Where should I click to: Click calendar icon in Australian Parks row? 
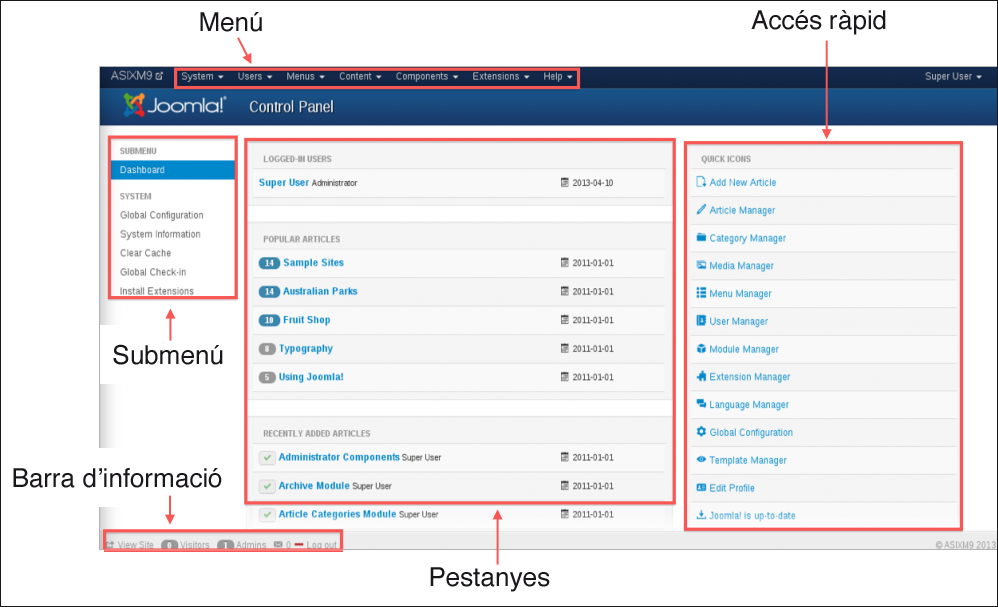pyautogui.click(x=565, y=291)
